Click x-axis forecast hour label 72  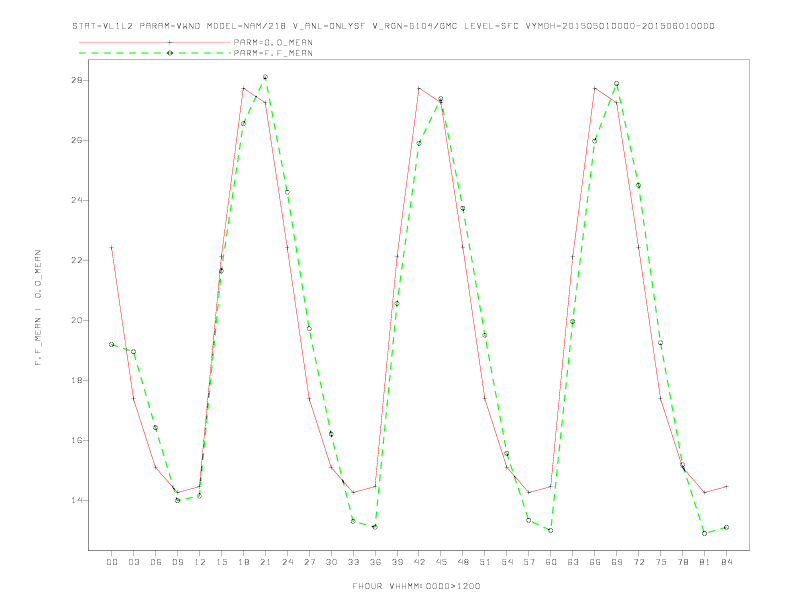pos(638,562)
